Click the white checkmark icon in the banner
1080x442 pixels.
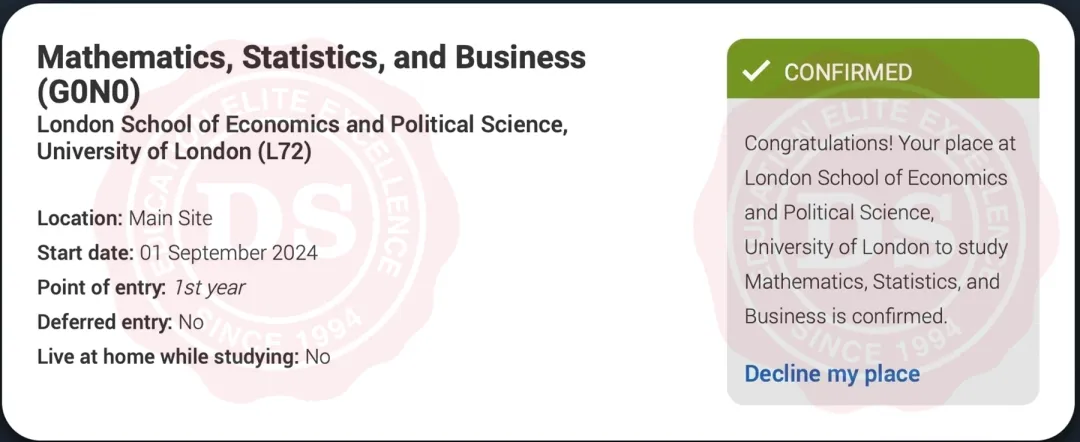(757, 71)
